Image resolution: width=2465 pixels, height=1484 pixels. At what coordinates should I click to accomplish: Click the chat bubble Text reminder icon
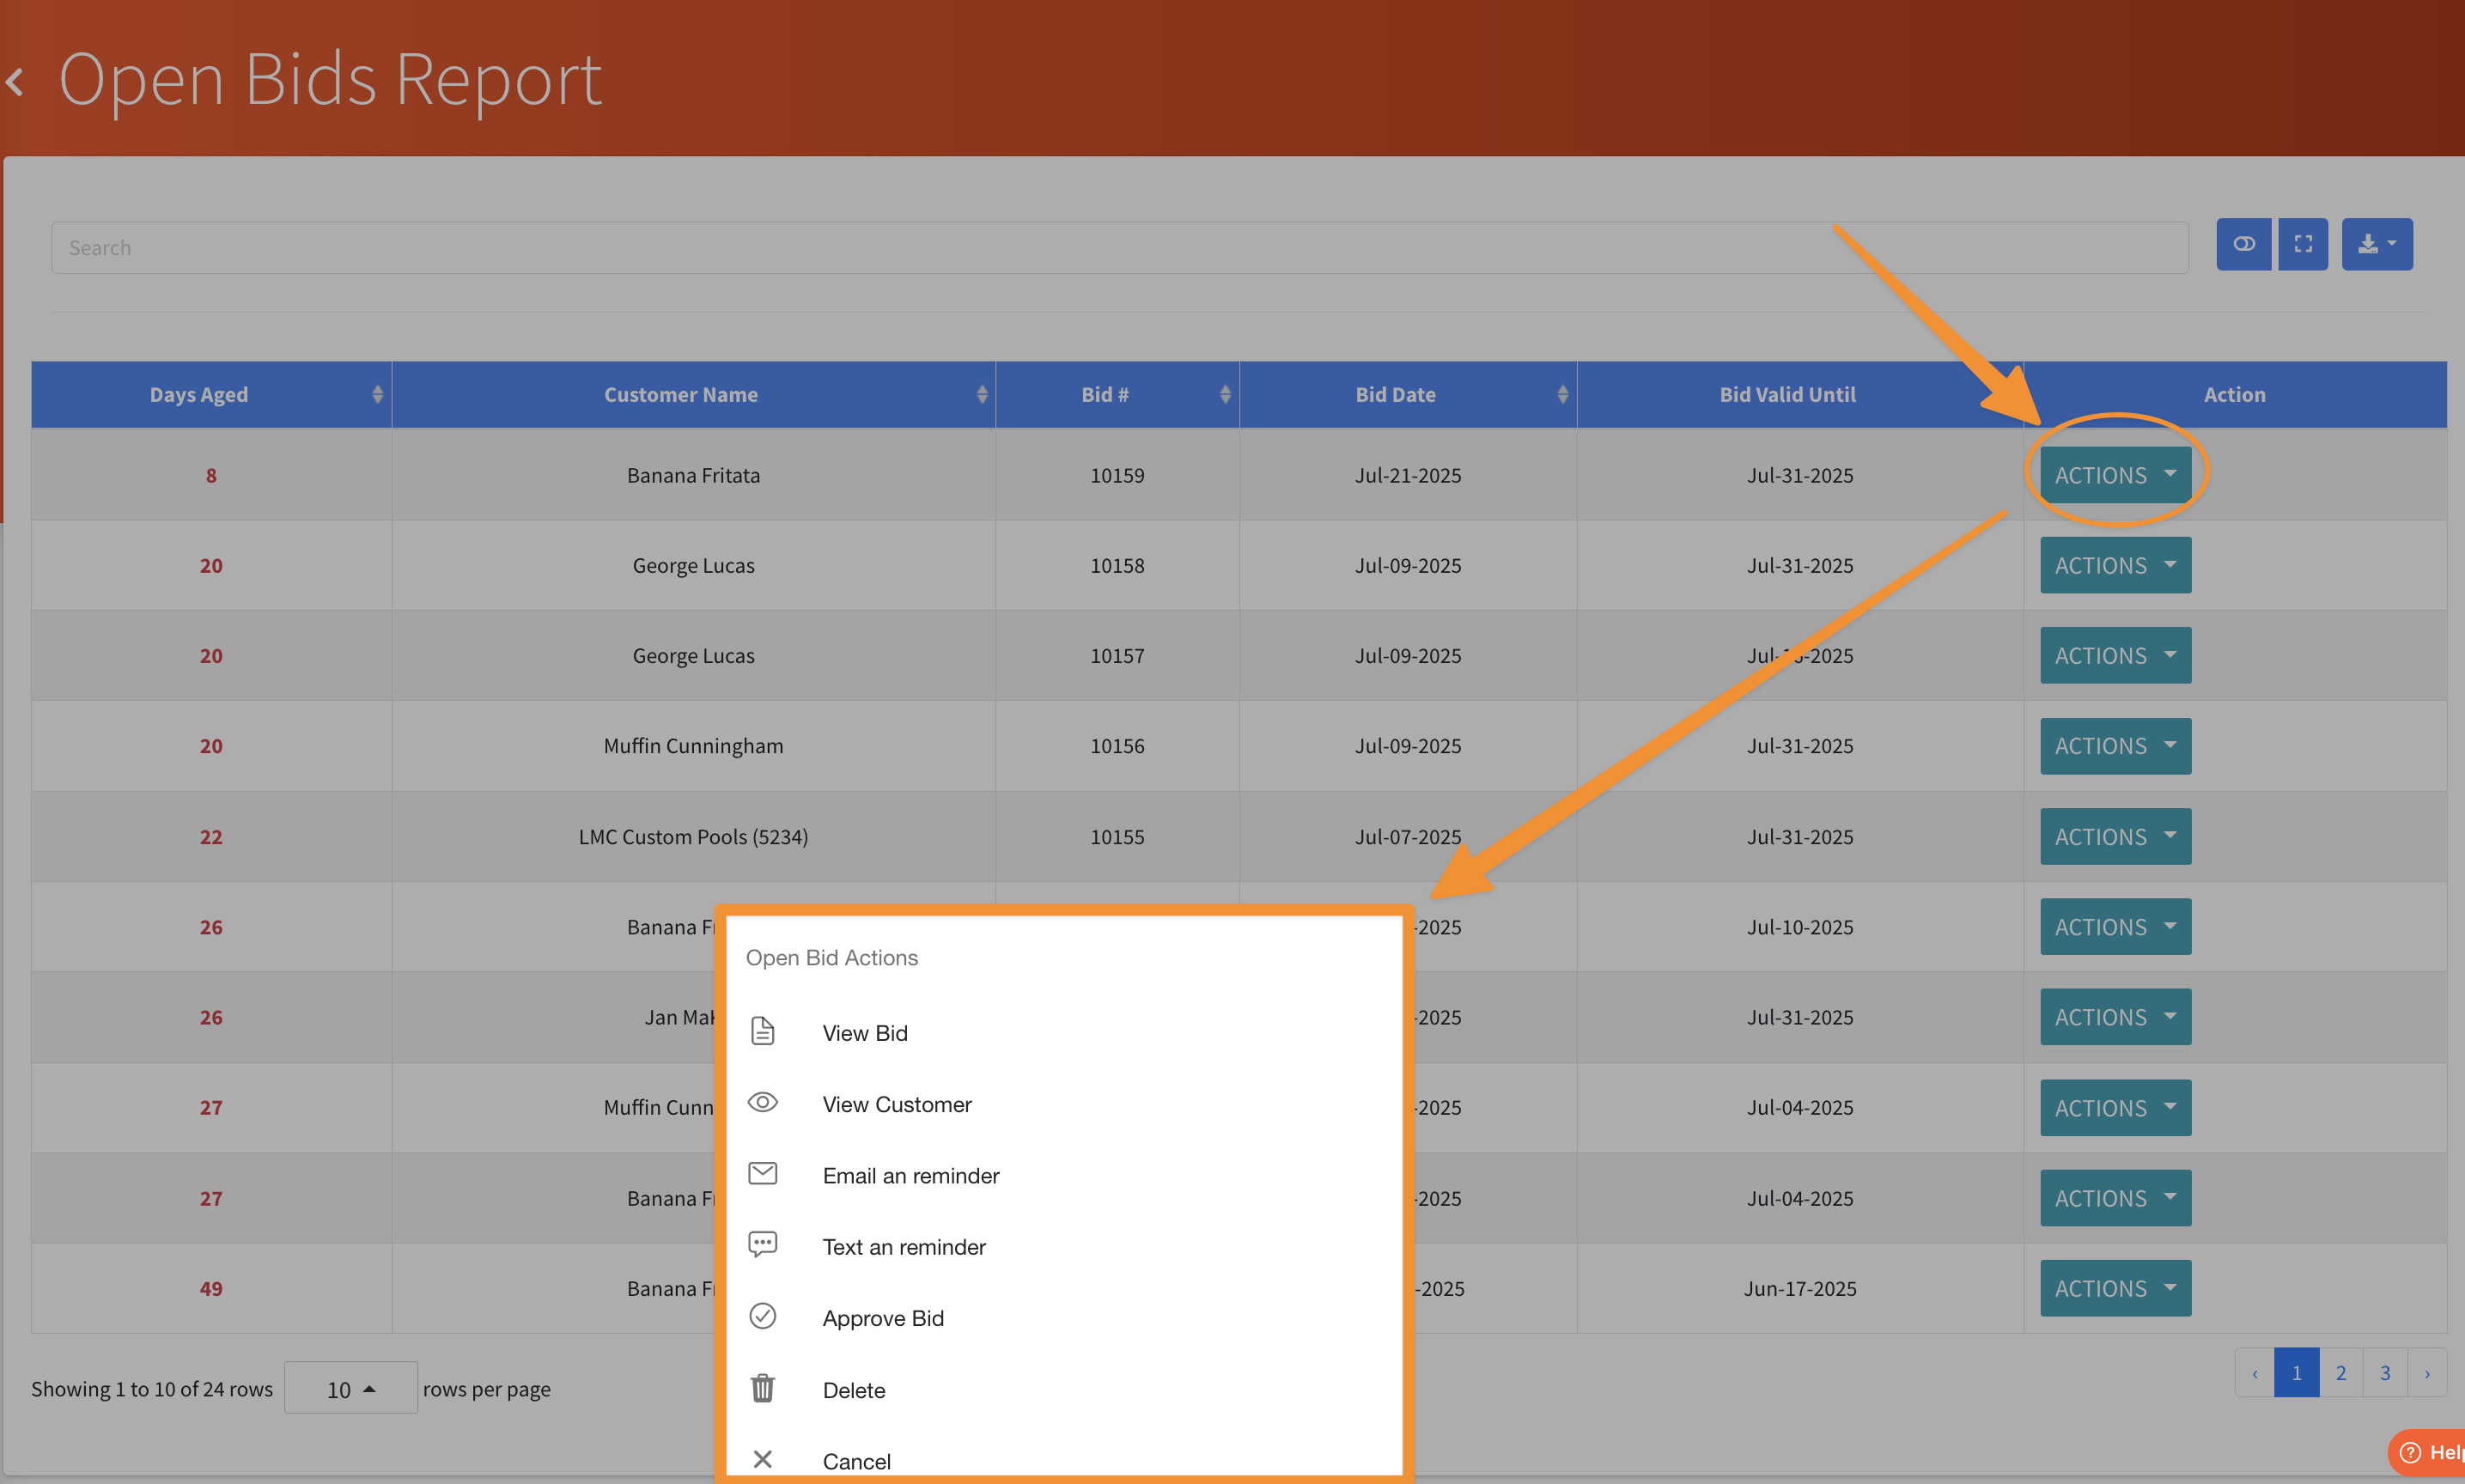pos(762,1245)
